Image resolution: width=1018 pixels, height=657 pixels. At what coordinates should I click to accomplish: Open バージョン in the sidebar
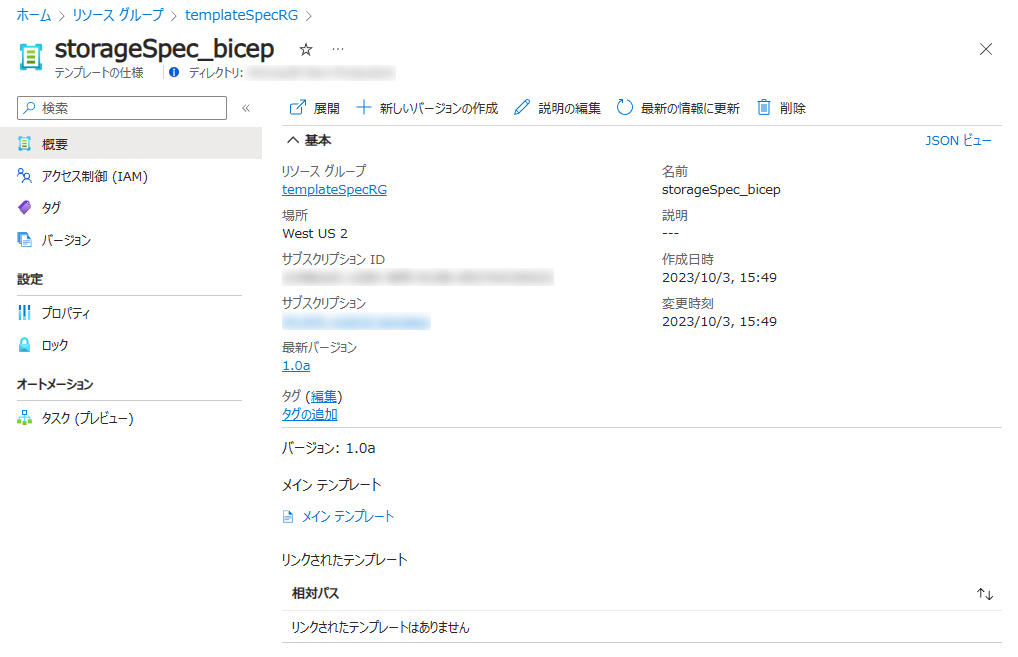pos(66,240)
